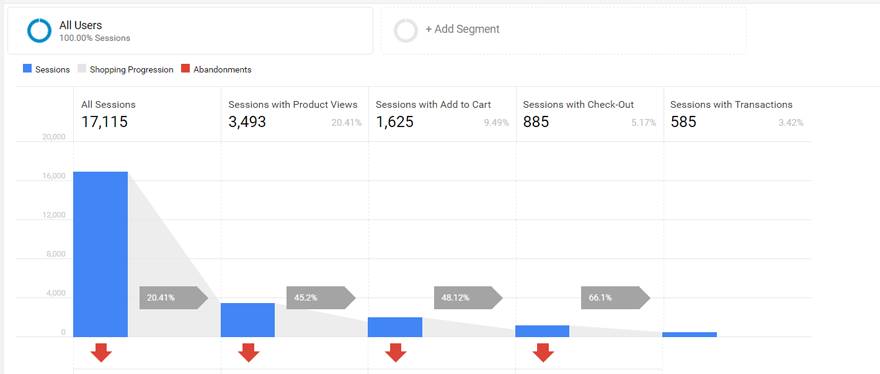Click the 45.2% progression arrow badge

click(x=321, y=298)
